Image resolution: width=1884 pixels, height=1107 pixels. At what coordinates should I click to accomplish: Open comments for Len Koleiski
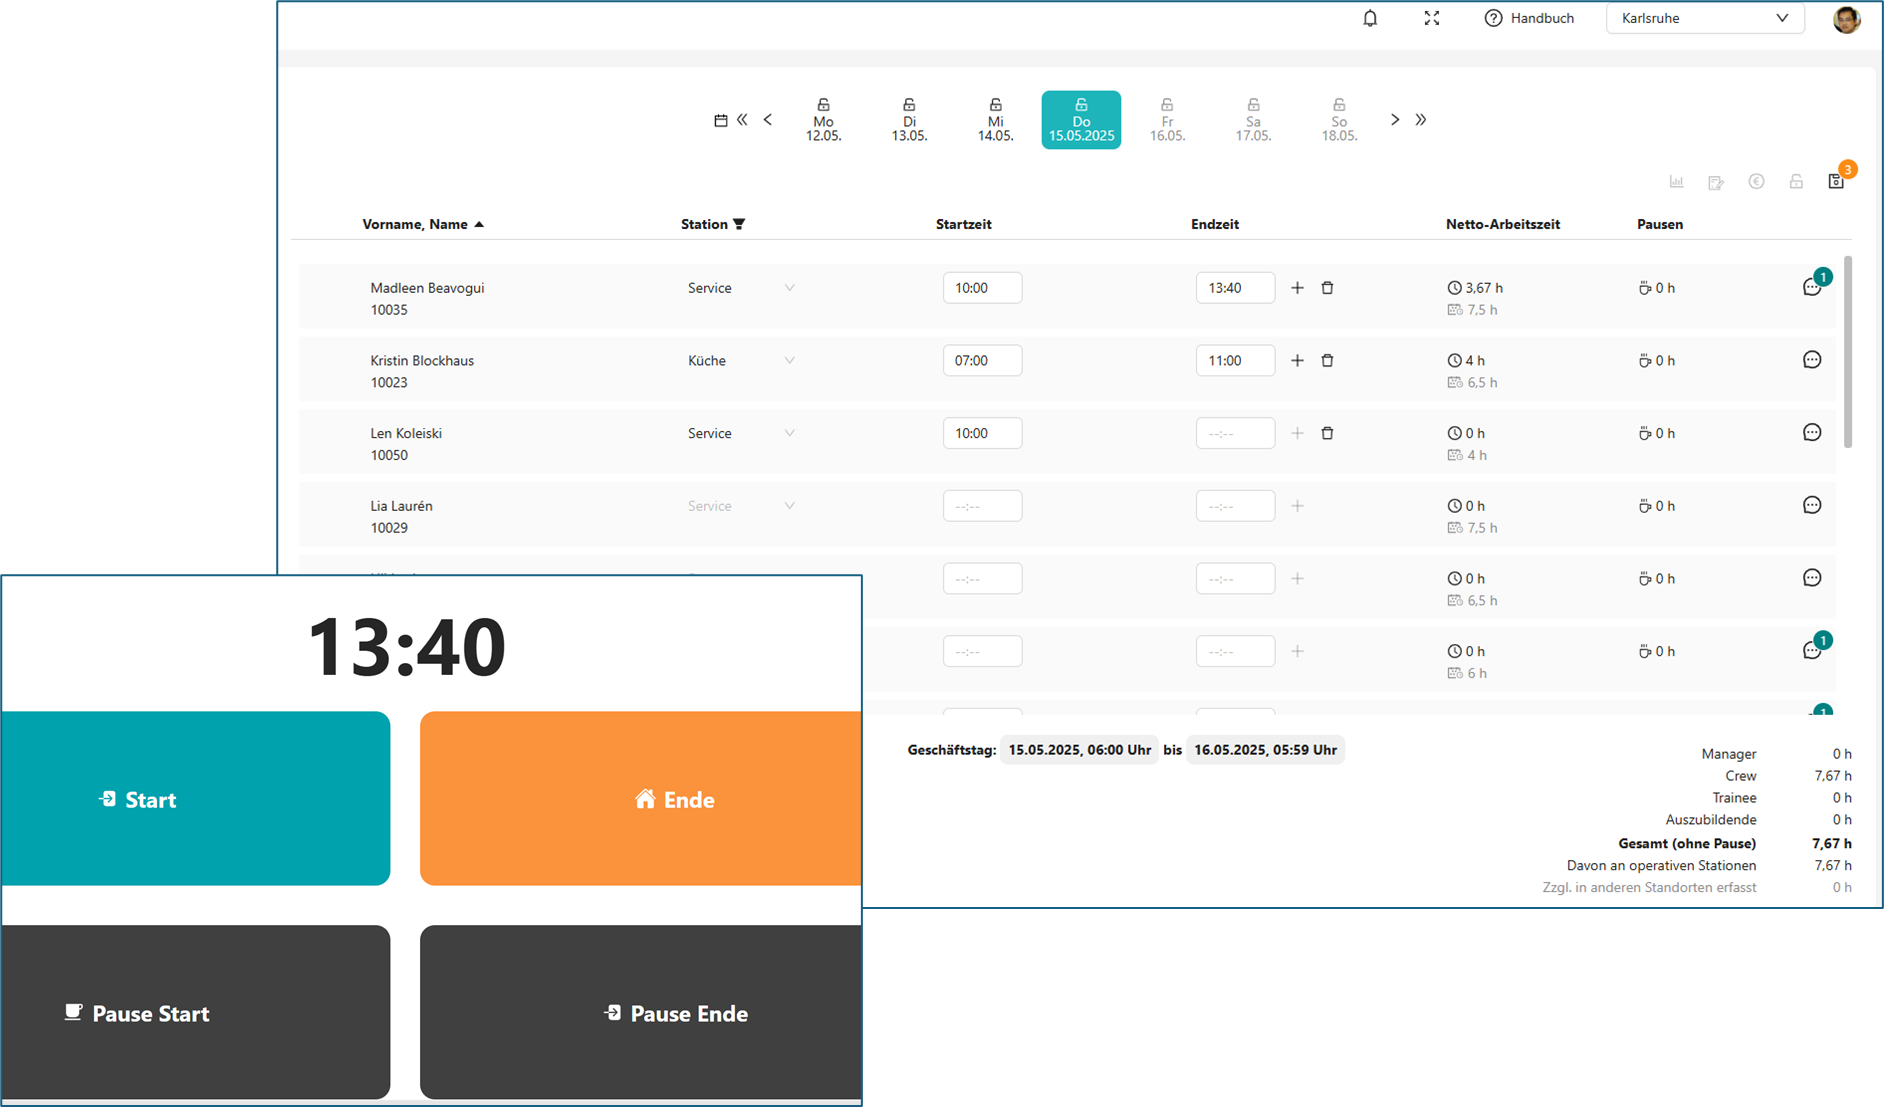point(1811,433)
